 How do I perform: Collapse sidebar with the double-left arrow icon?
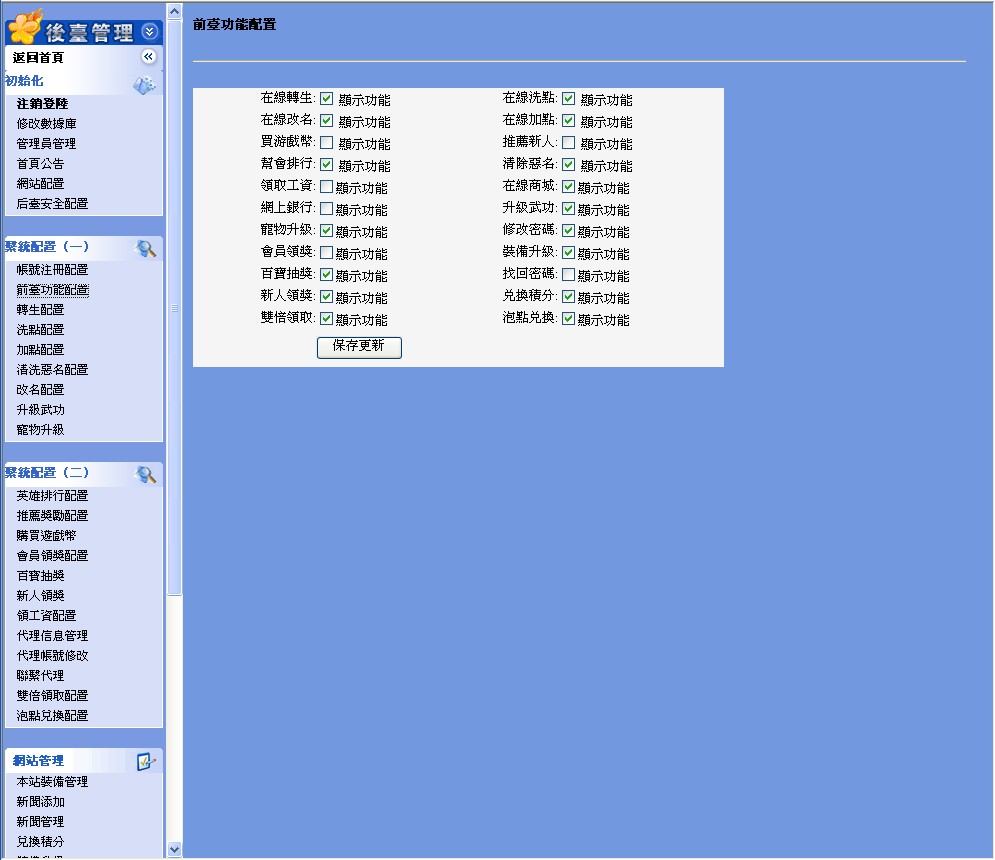pyautogui.click(x=149, y=57)
